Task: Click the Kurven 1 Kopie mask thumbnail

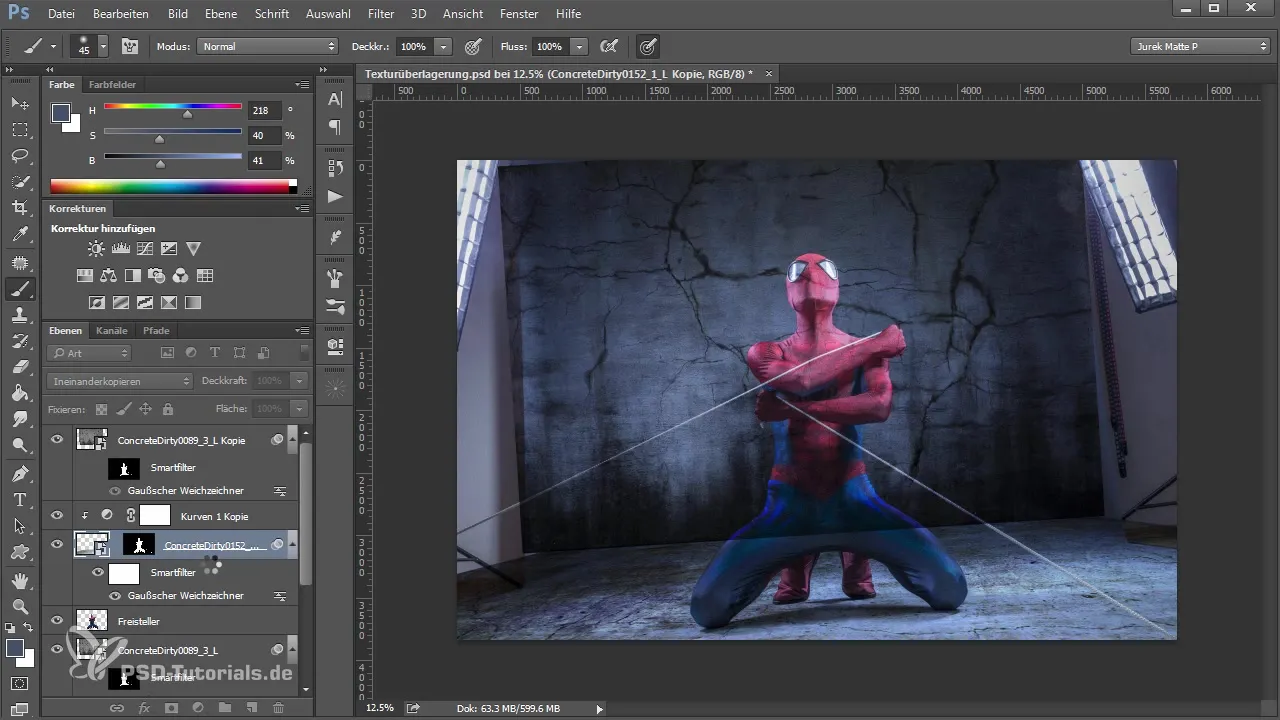Action: click(x=155, y=516)
